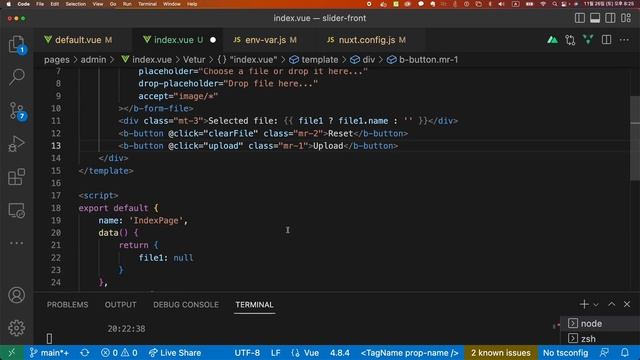The image size is (640, 360).
Task: Open Spotlight search in macOS menu bar
Action: coord(554,4)
